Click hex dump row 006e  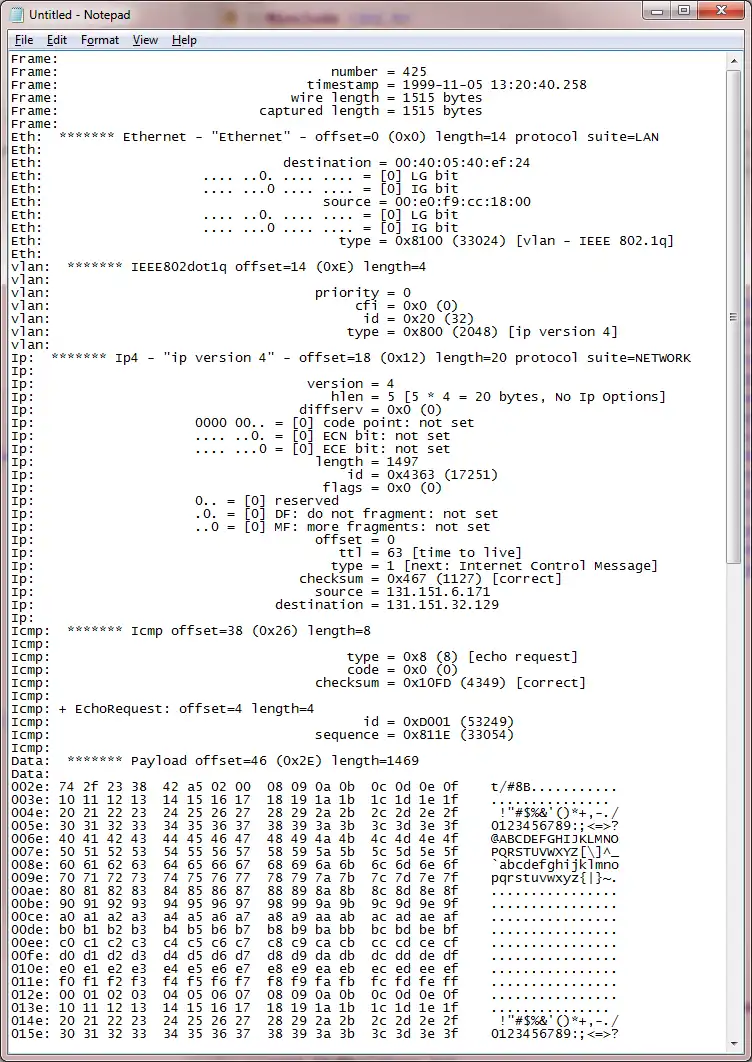(x=315, y=839)
